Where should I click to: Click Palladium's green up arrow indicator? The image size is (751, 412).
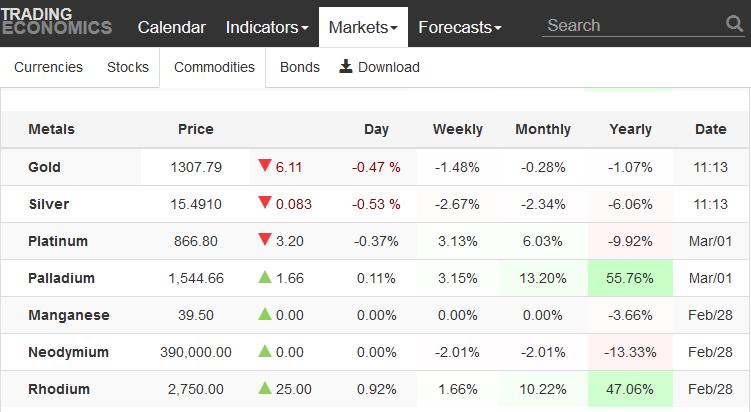[265, 277]
